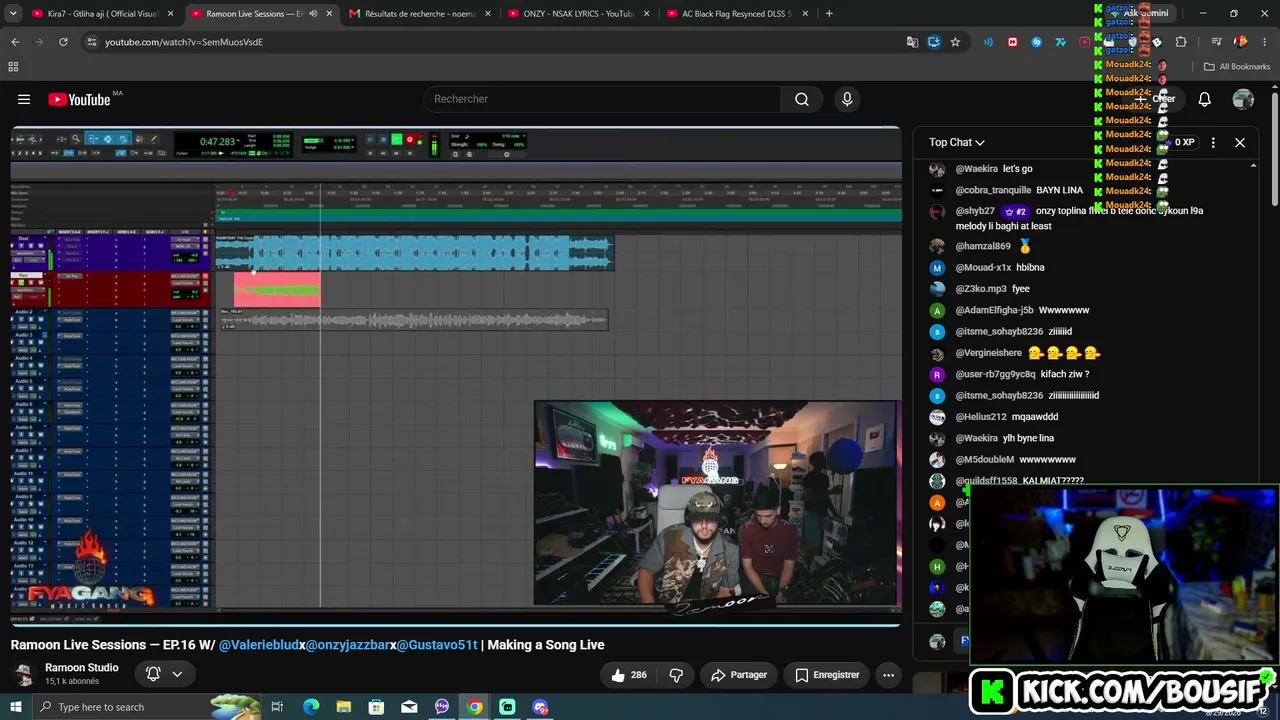
Task: Open Chrome media controls icon
Action: pos(1216,42)
